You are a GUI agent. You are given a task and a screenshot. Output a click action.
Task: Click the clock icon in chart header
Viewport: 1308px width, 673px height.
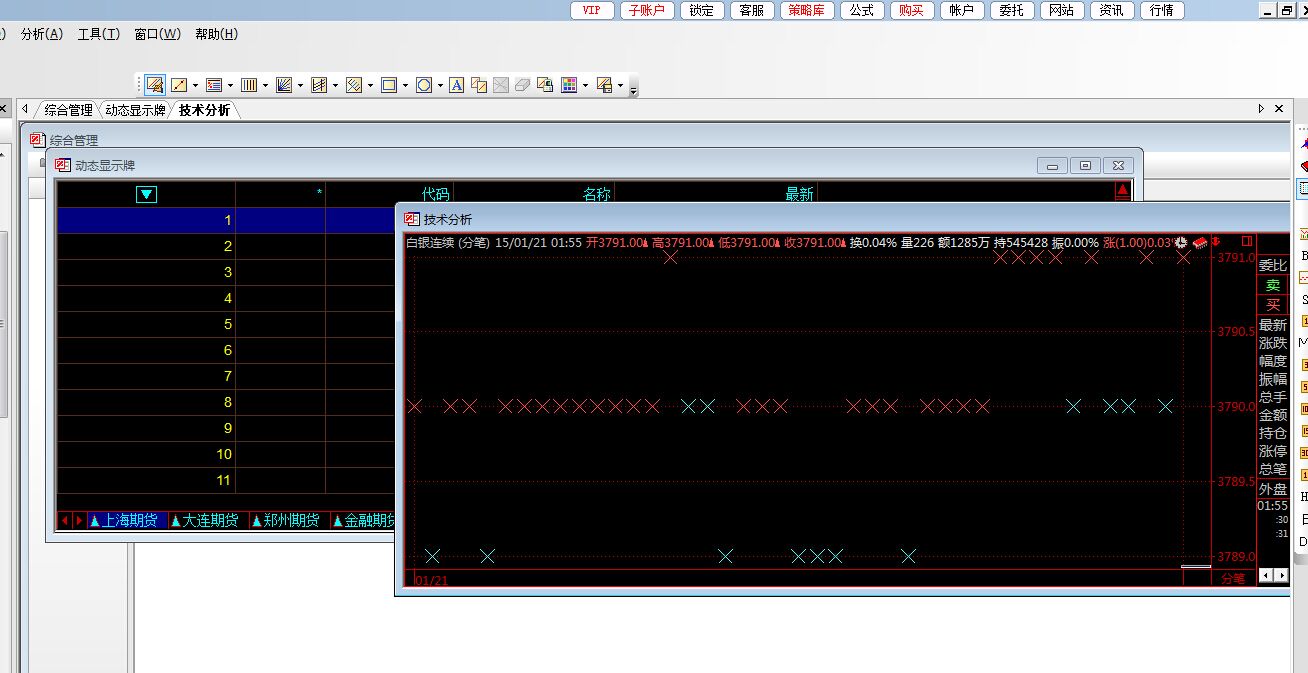click(1181, 242)
